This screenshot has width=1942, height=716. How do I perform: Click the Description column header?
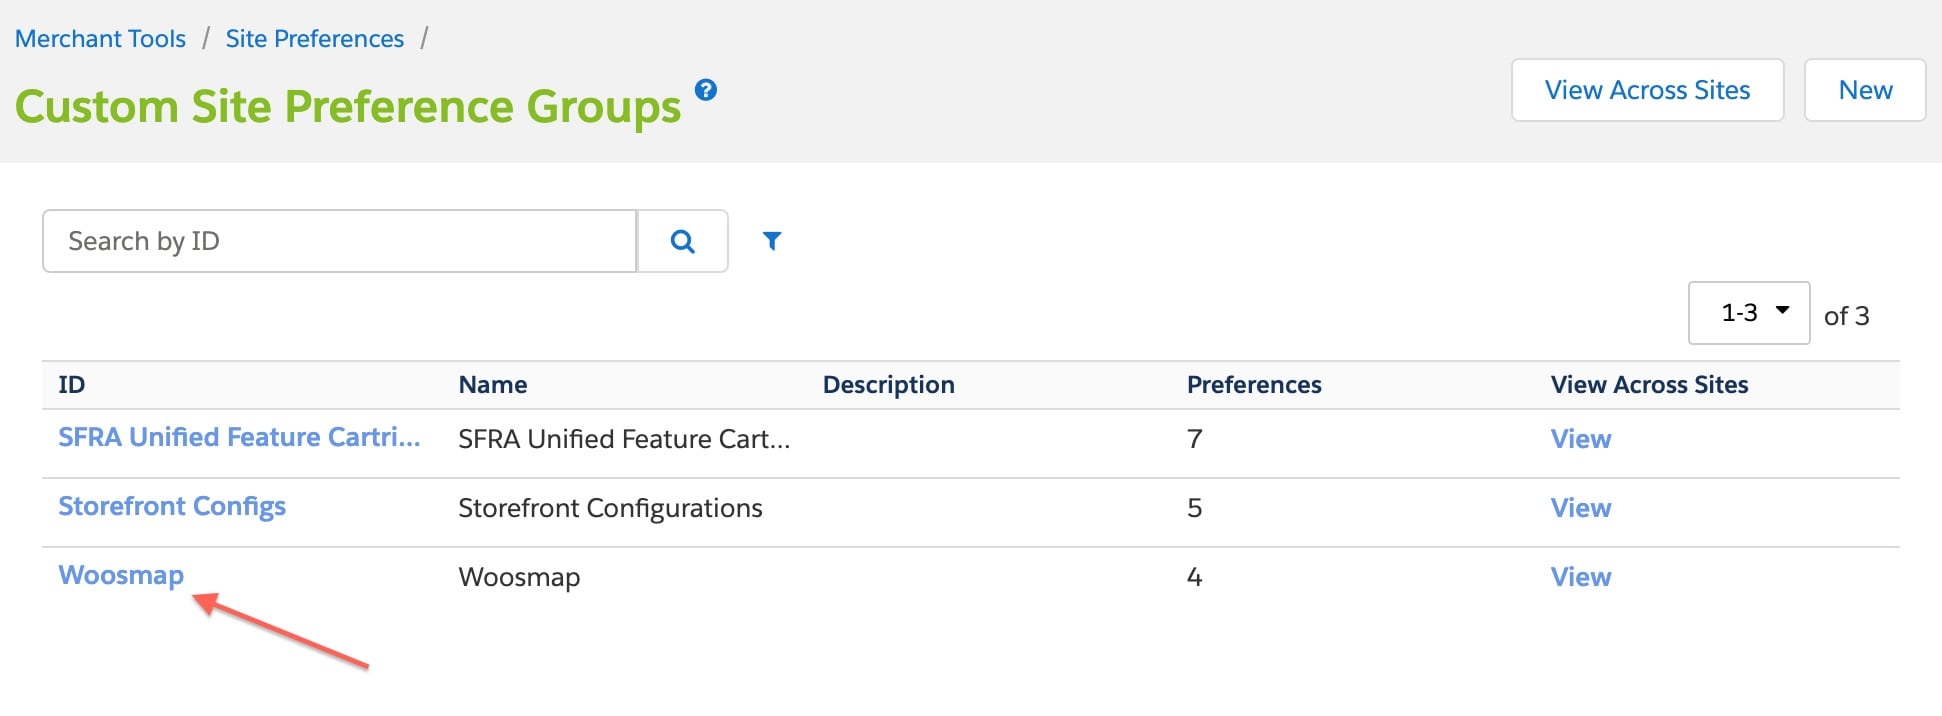(888, 385)
